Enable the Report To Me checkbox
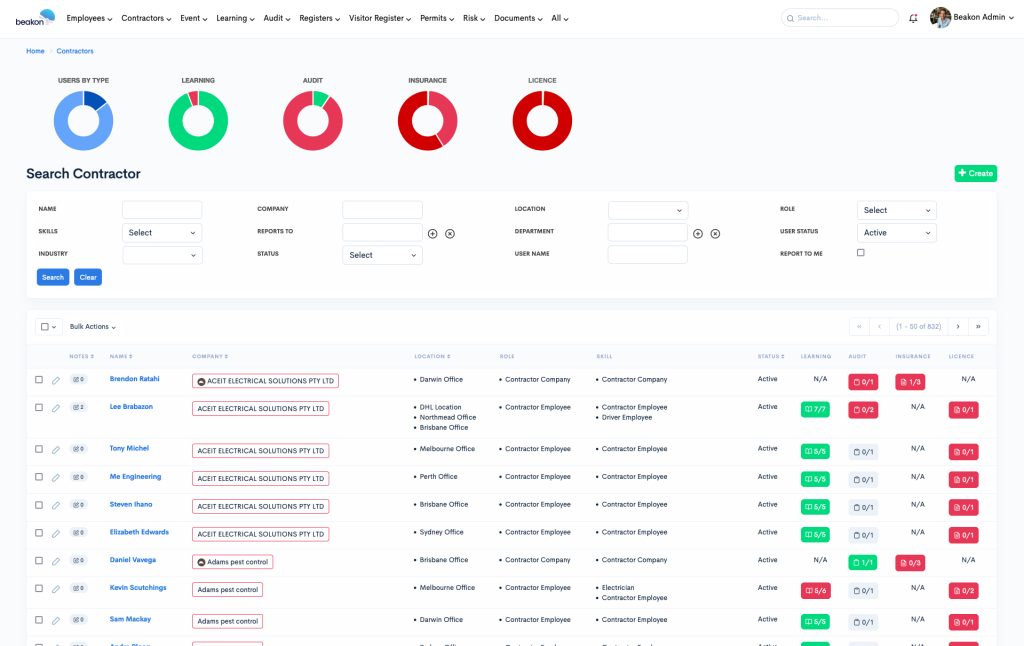Image resolution: width=1024 pixels, height=646 pixels. point(861,254)
